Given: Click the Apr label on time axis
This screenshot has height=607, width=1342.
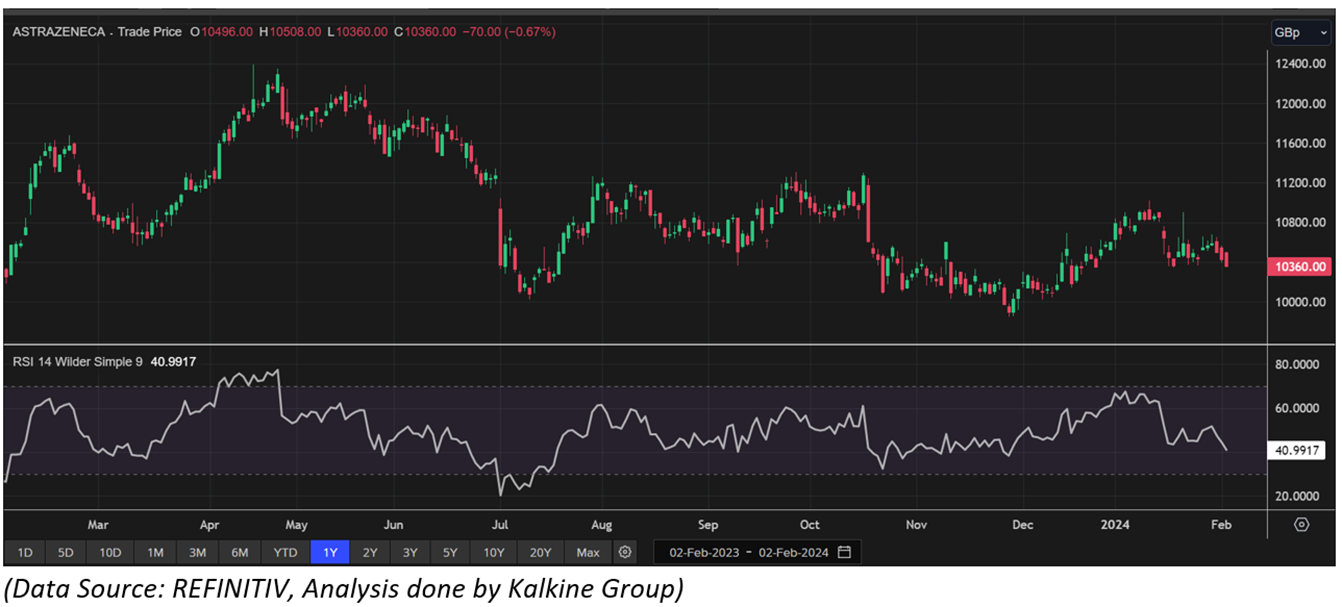Looking at the screenshot, I should pos(208,524).
